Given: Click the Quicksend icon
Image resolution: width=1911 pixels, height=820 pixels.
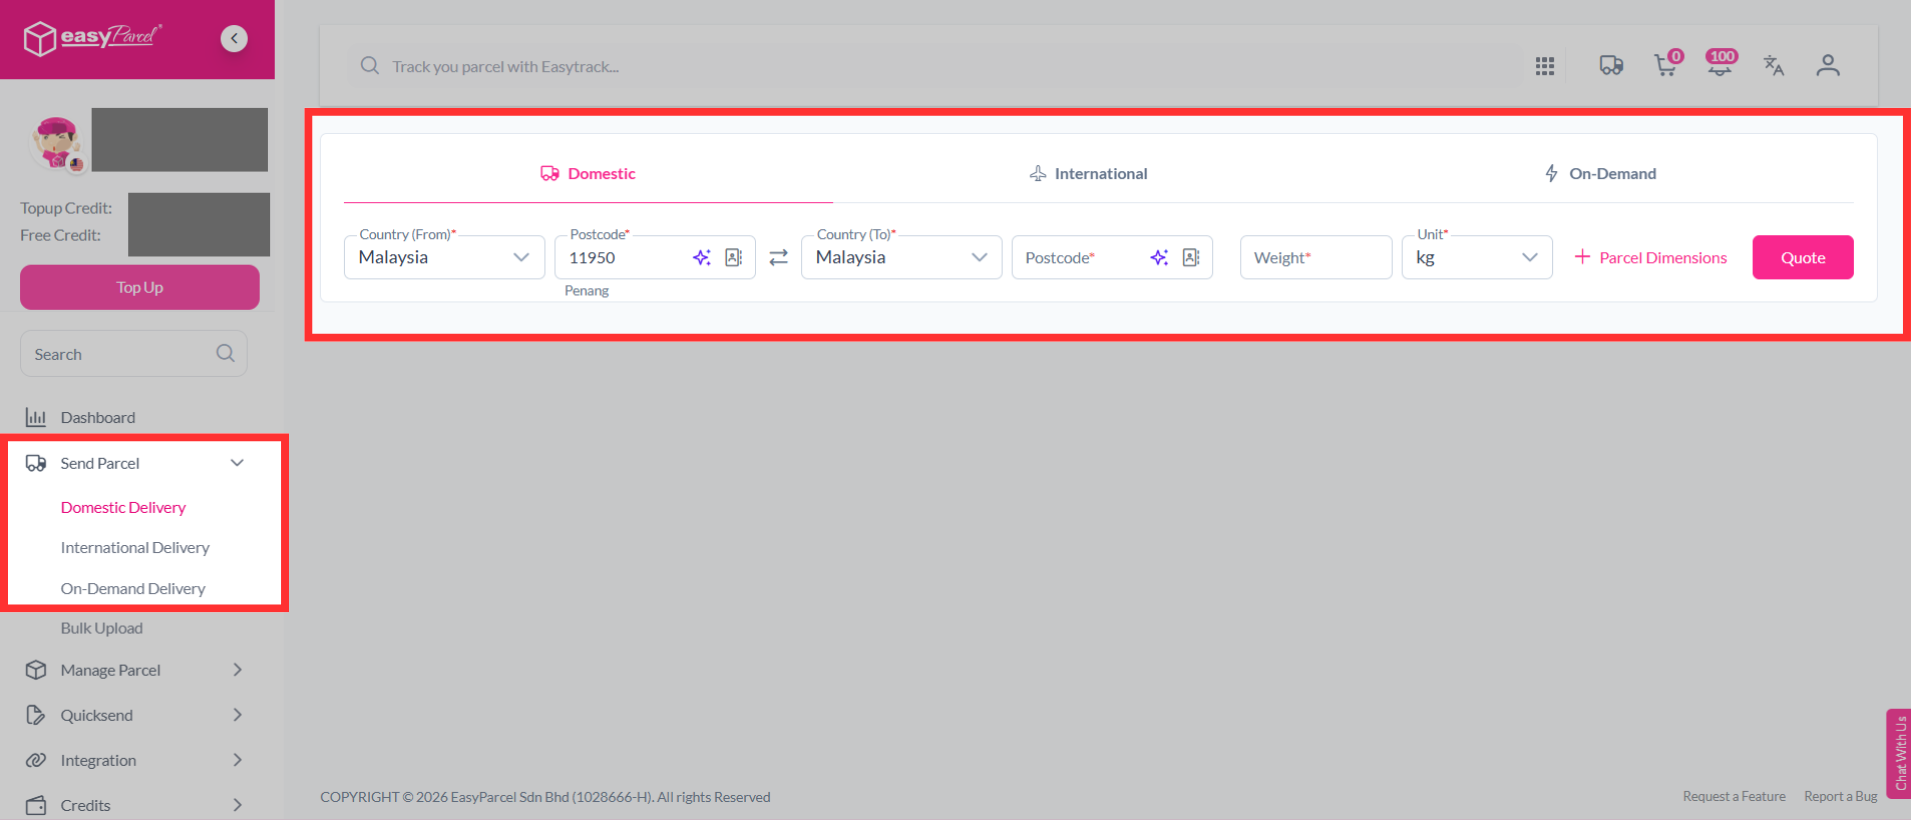Looking at the screenshot, I should tap(36, 715).
